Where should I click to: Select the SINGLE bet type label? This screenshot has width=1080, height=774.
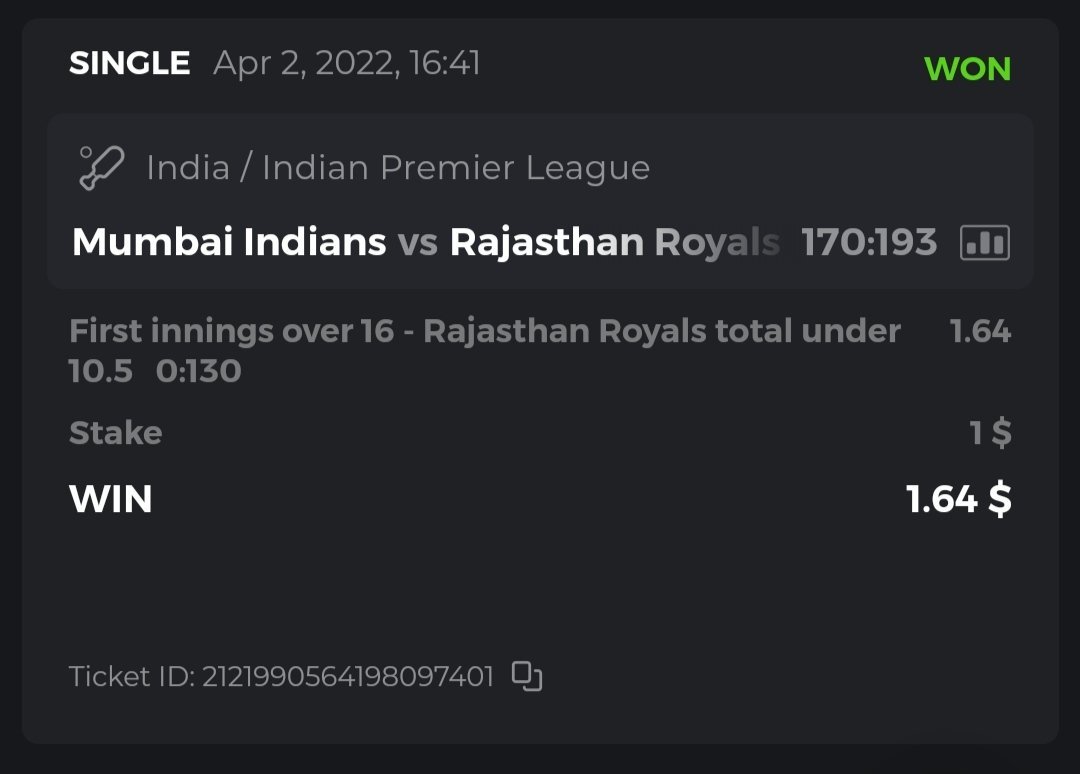point(129,64)
